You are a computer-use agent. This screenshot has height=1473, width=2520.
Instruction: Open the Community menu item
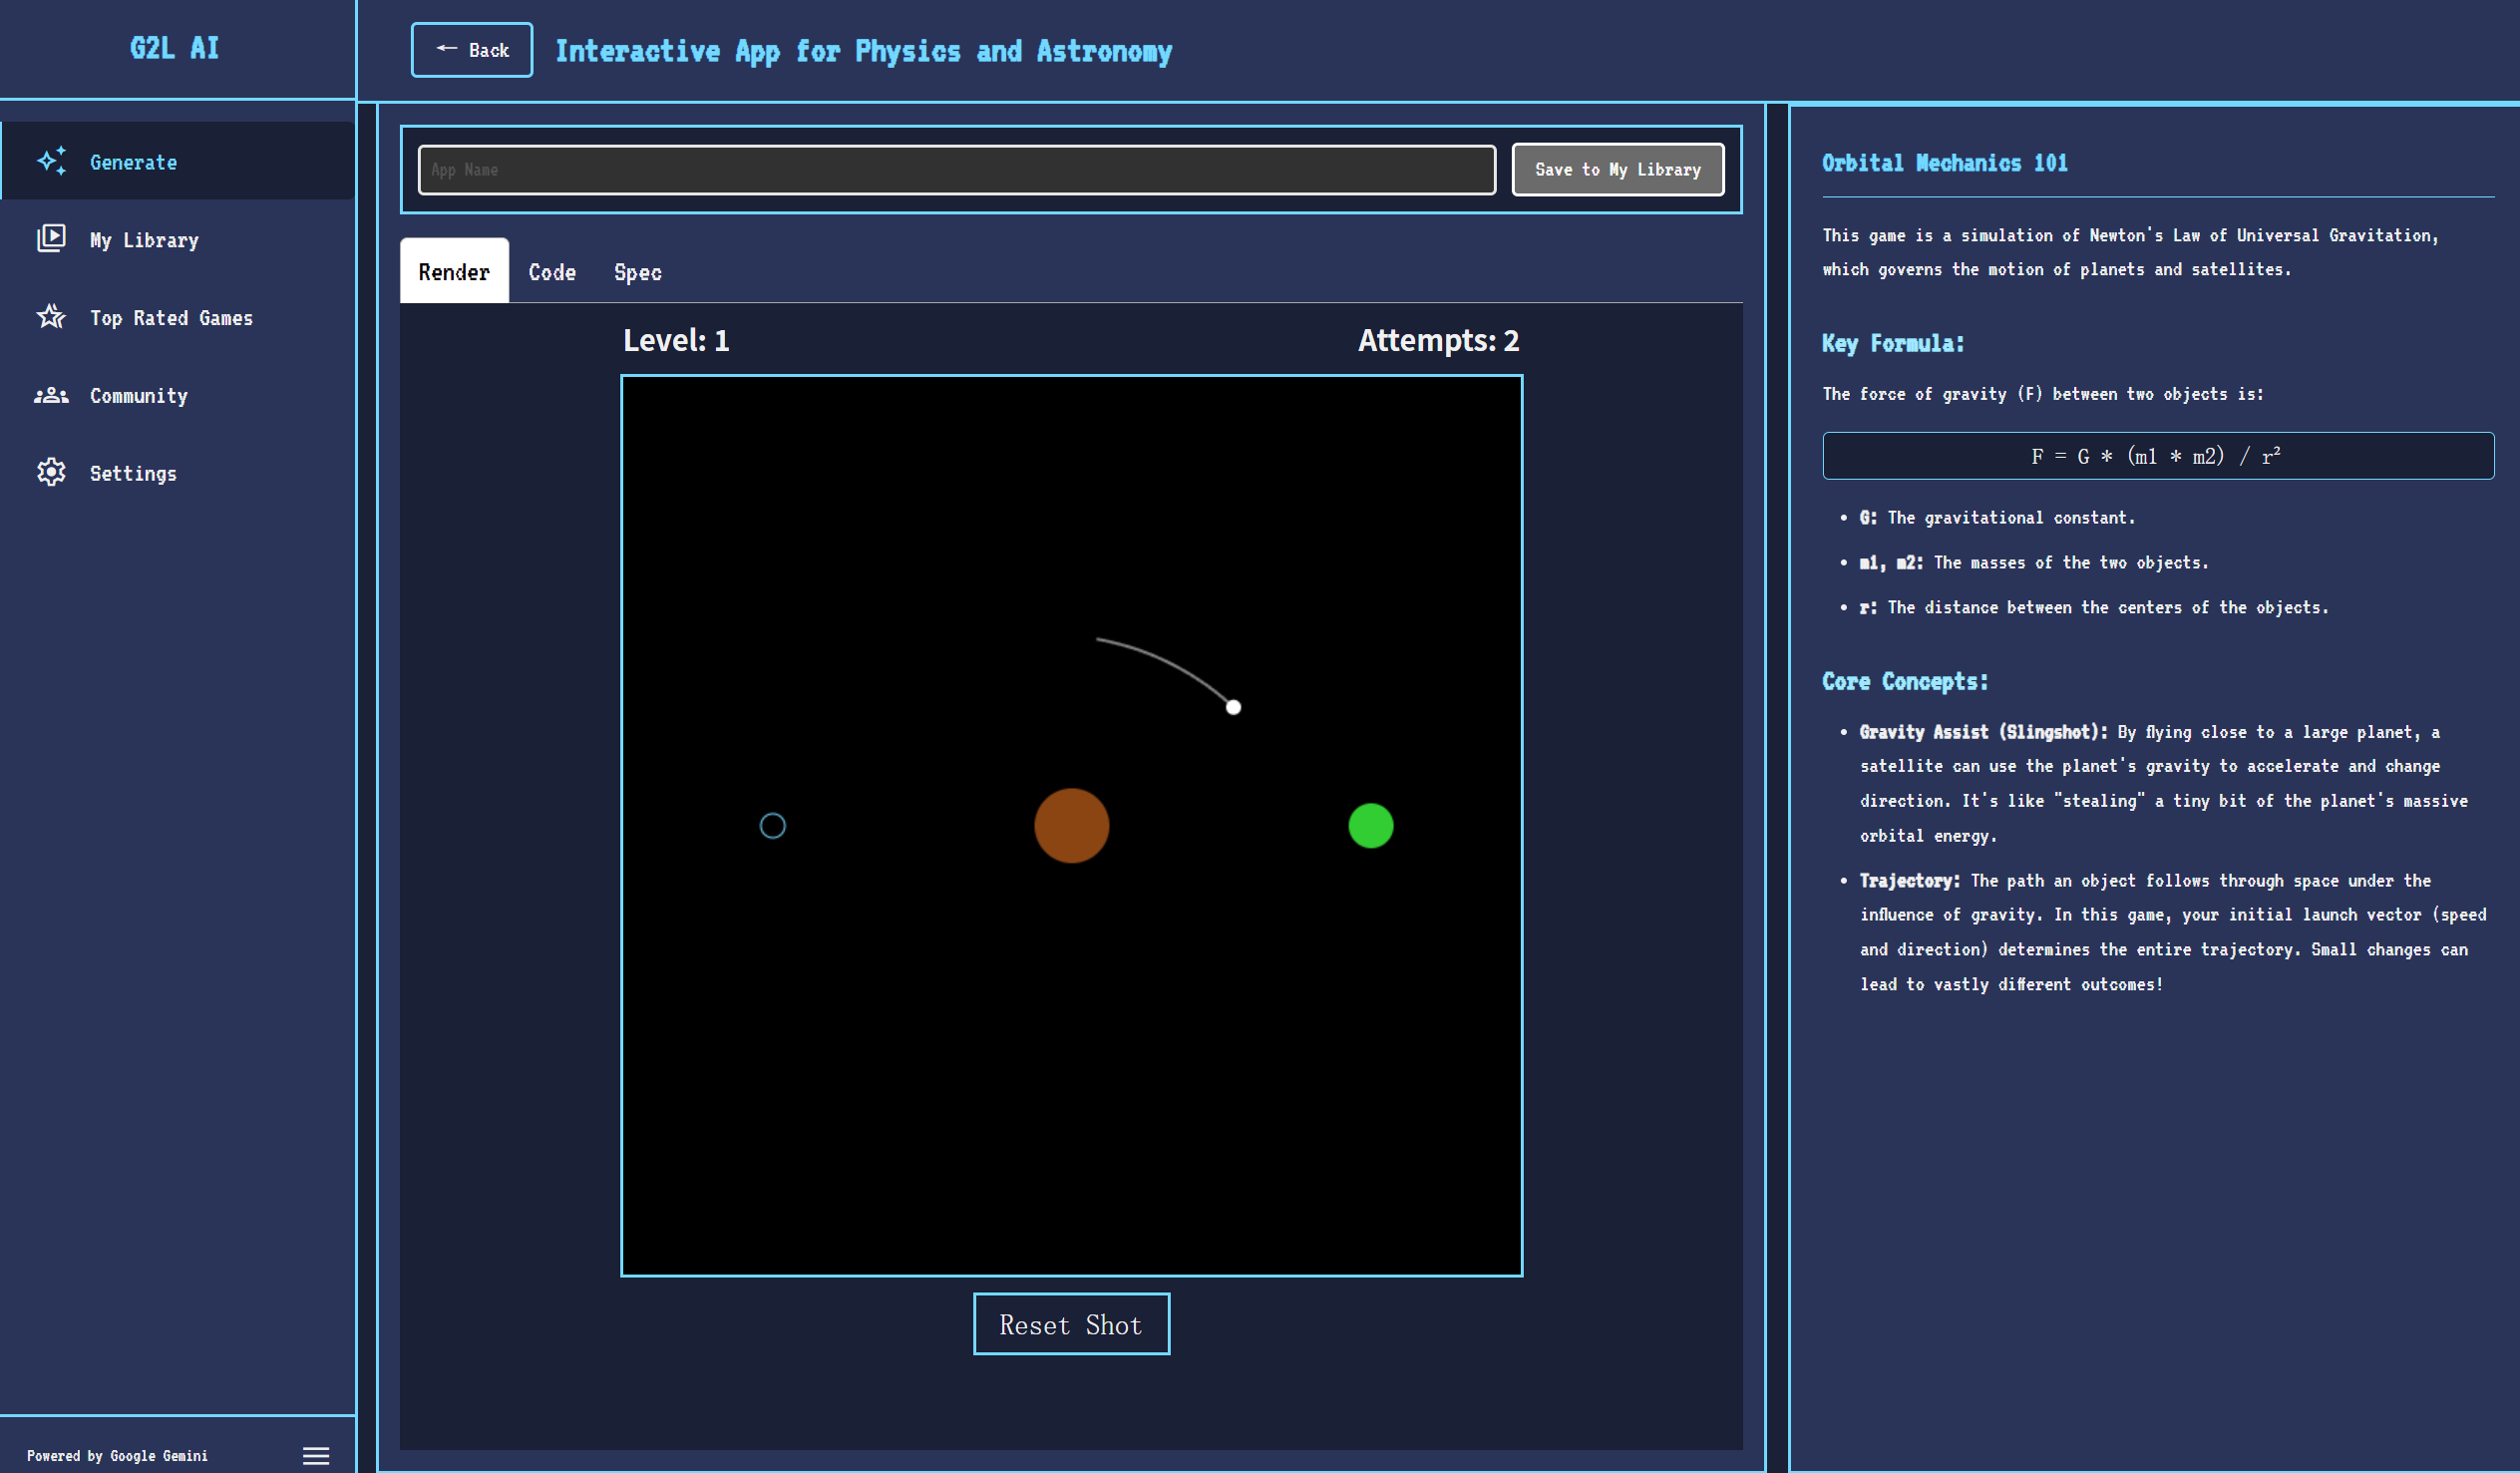pos(139,395)
